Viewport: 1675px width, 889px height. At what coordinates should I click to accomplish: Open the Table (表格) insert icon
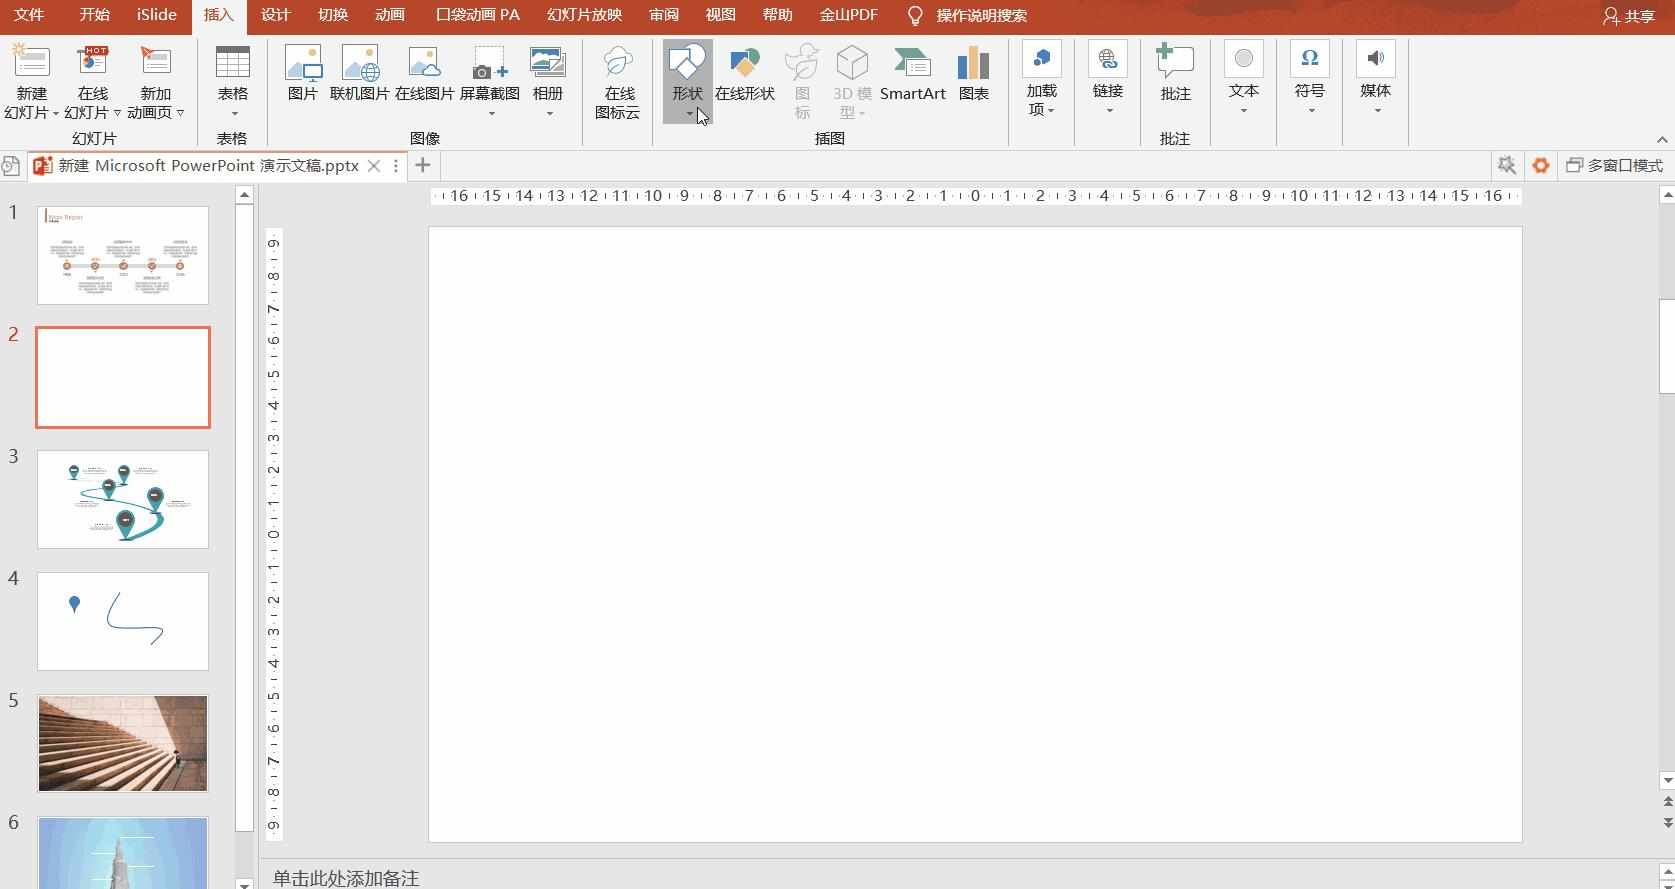[x=233, y=62]
